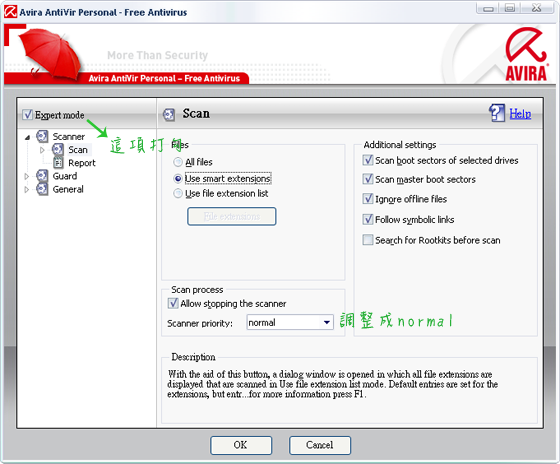560x464 pixels.
Task: Click the 'Scanner priority:' label
Action: pos(200,324)
